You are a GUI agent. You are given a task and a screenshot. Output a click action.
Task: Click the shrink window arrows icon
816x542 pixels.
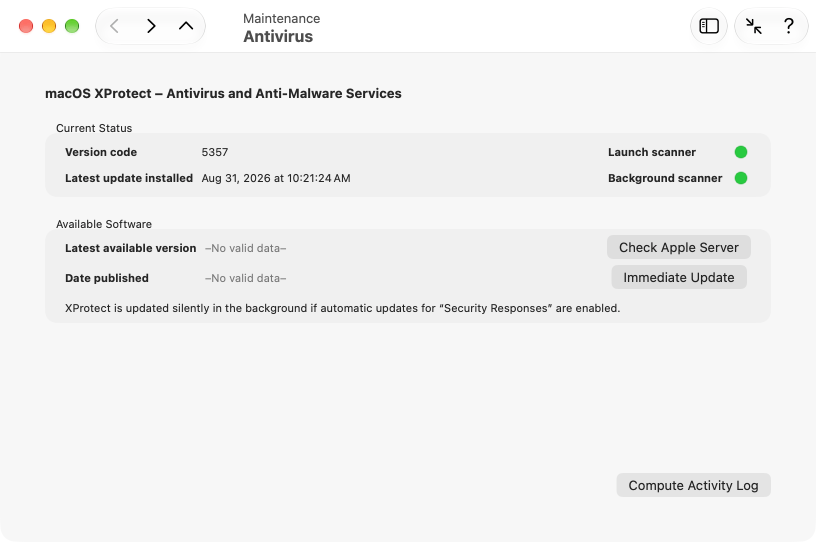click(x=754, y=26)
